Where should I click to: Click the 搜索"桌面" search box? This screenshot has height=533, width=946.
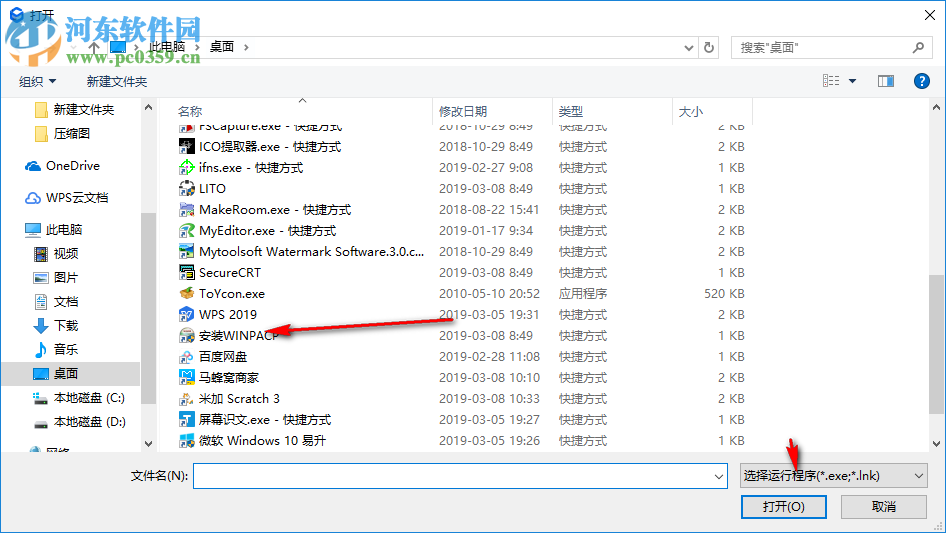click(831, 47)
